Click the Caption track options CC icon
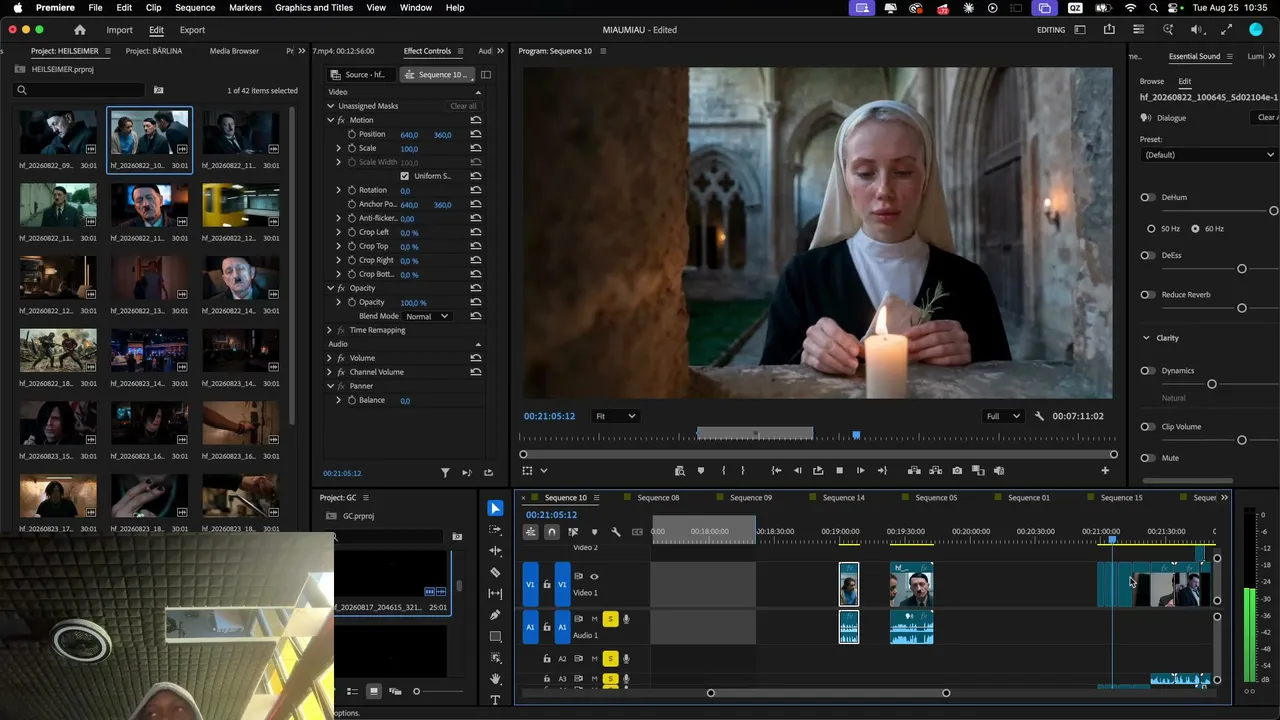The width and height of the screenshot is (1280, 720). 637,532
